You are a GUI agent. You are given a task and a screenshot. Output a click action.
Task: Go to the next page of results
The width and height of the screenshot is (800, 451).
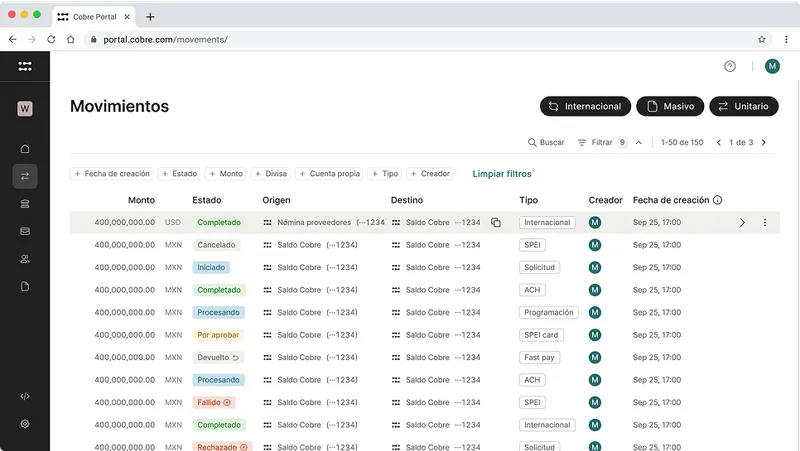pos(764,142)
